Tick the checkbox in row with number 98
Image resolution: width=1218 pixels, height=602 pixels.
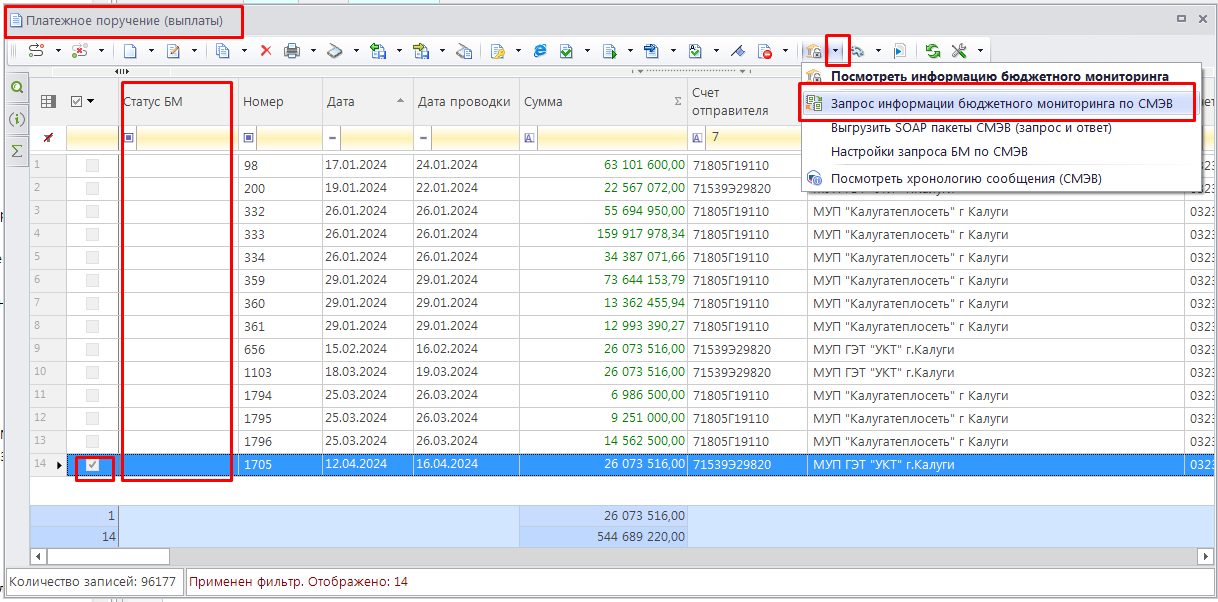pyautogui.click(x=92, y=165)
